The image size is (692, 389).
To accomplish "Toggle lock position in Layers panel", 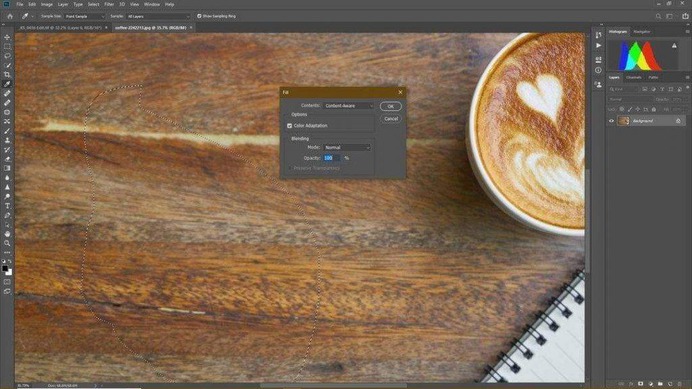I will point(638,109).
